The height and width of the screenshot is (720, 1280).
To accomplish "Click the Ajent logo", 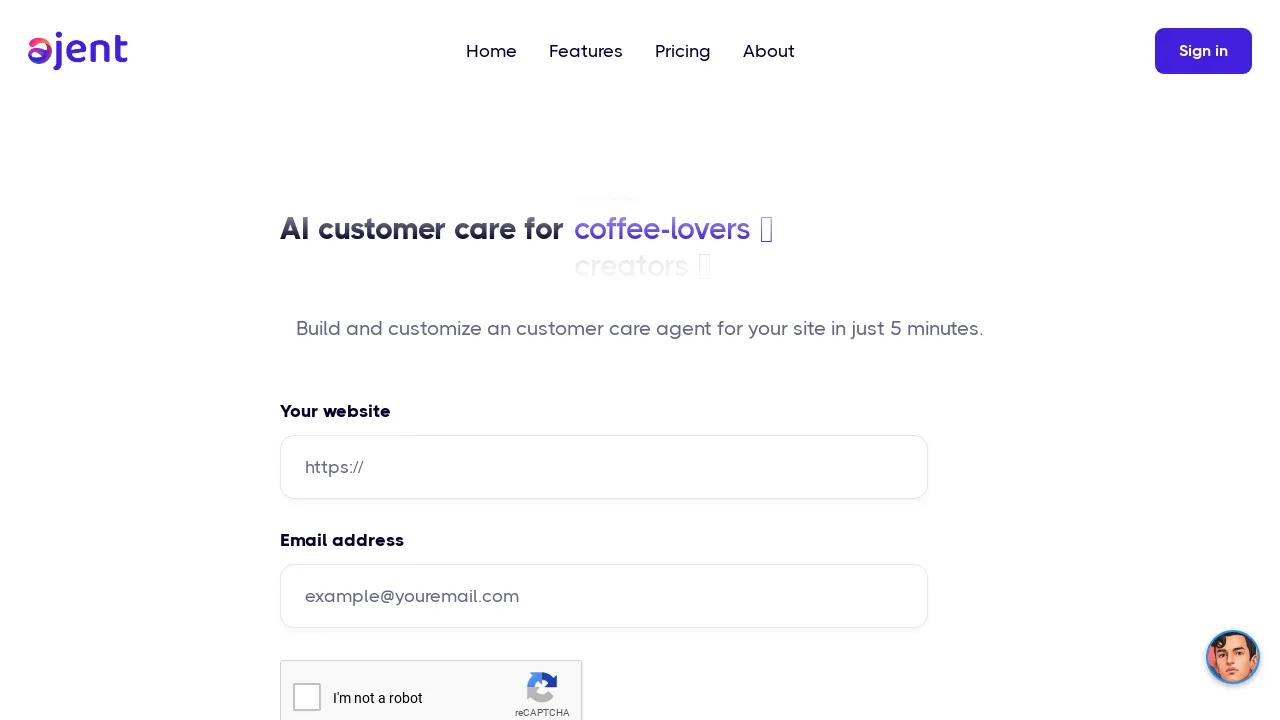I will (78, 51).
